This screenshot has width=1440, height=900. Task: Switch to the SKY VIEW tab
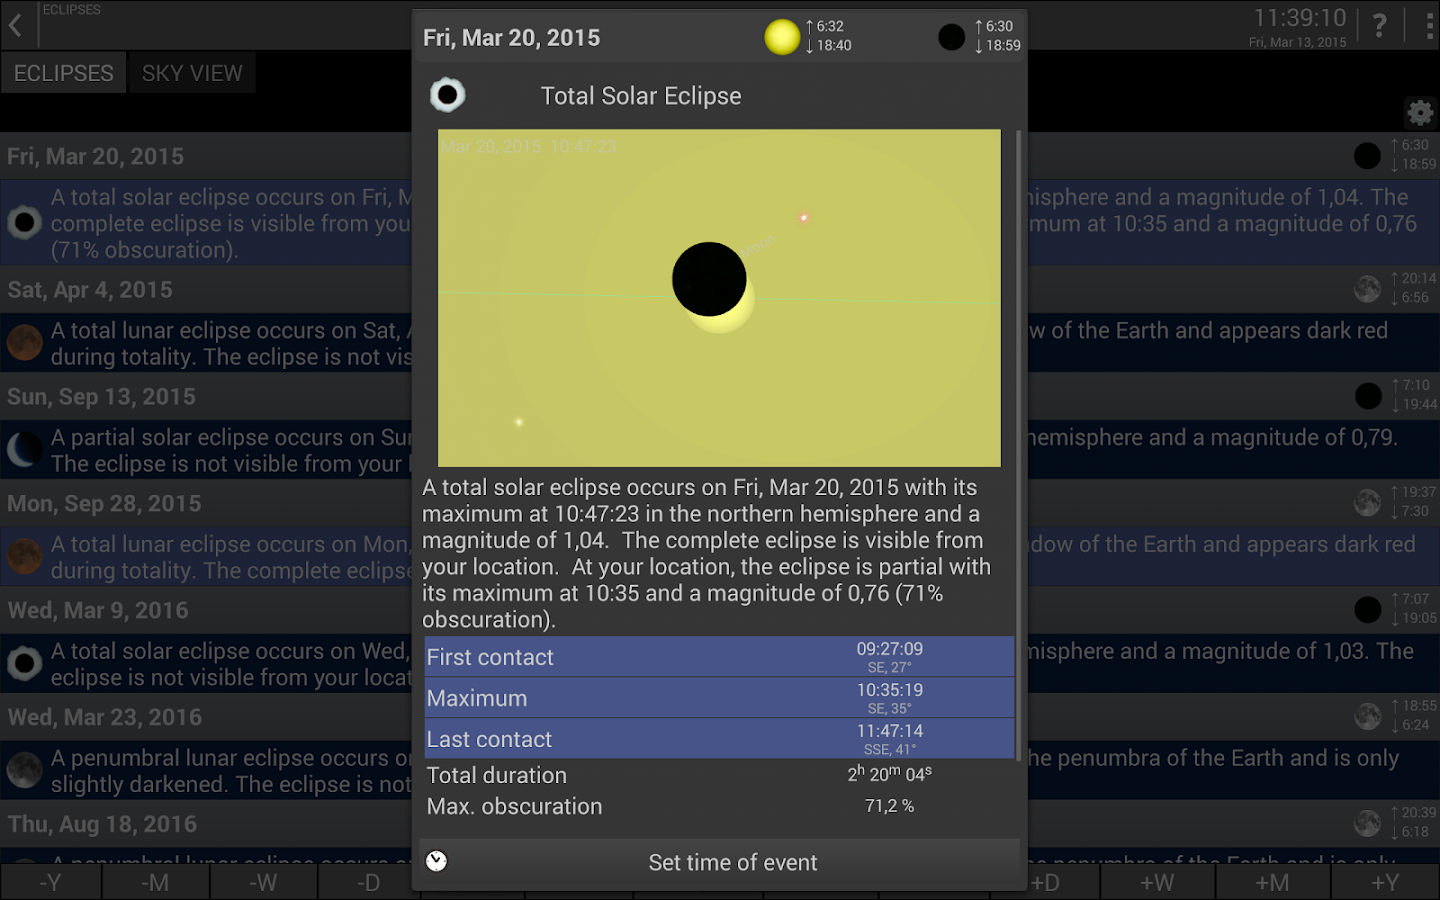coord(191,72)
